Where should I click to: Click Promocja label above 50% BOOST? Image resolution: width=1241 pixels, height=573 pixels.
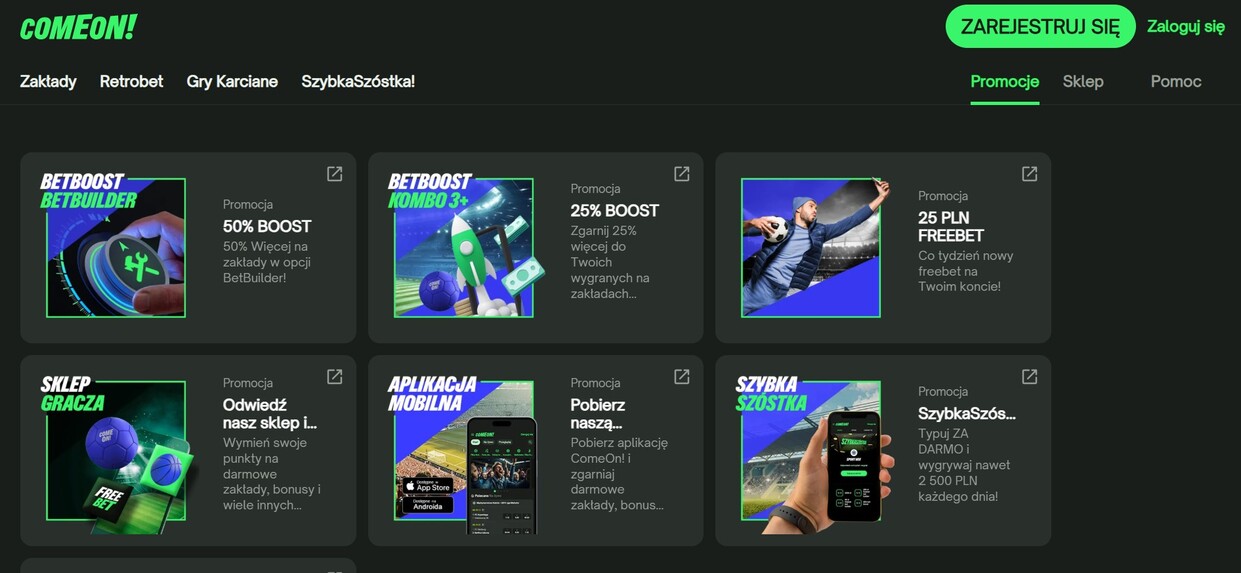point(248,204)
